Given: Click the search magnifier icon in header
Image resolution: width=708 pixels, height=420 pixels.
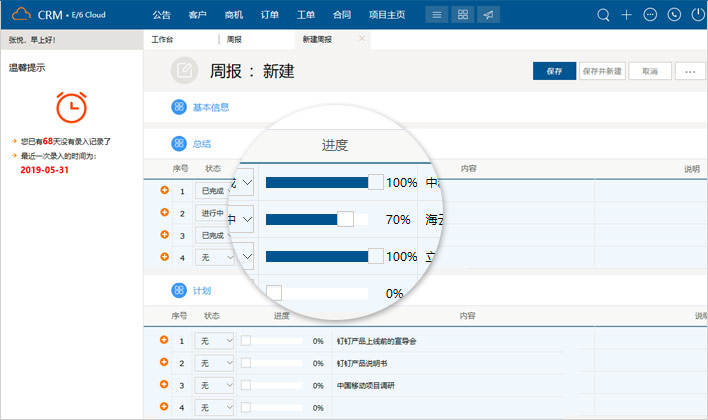Looking at the screenshot, I should tap(603, 15).
